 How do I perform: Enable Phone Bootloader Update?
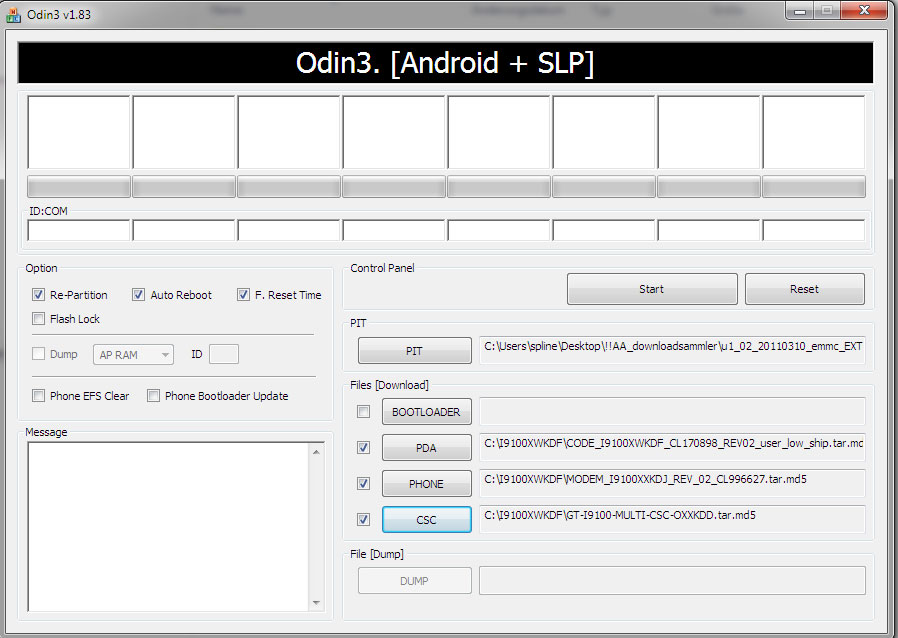(x=154, y=396)
